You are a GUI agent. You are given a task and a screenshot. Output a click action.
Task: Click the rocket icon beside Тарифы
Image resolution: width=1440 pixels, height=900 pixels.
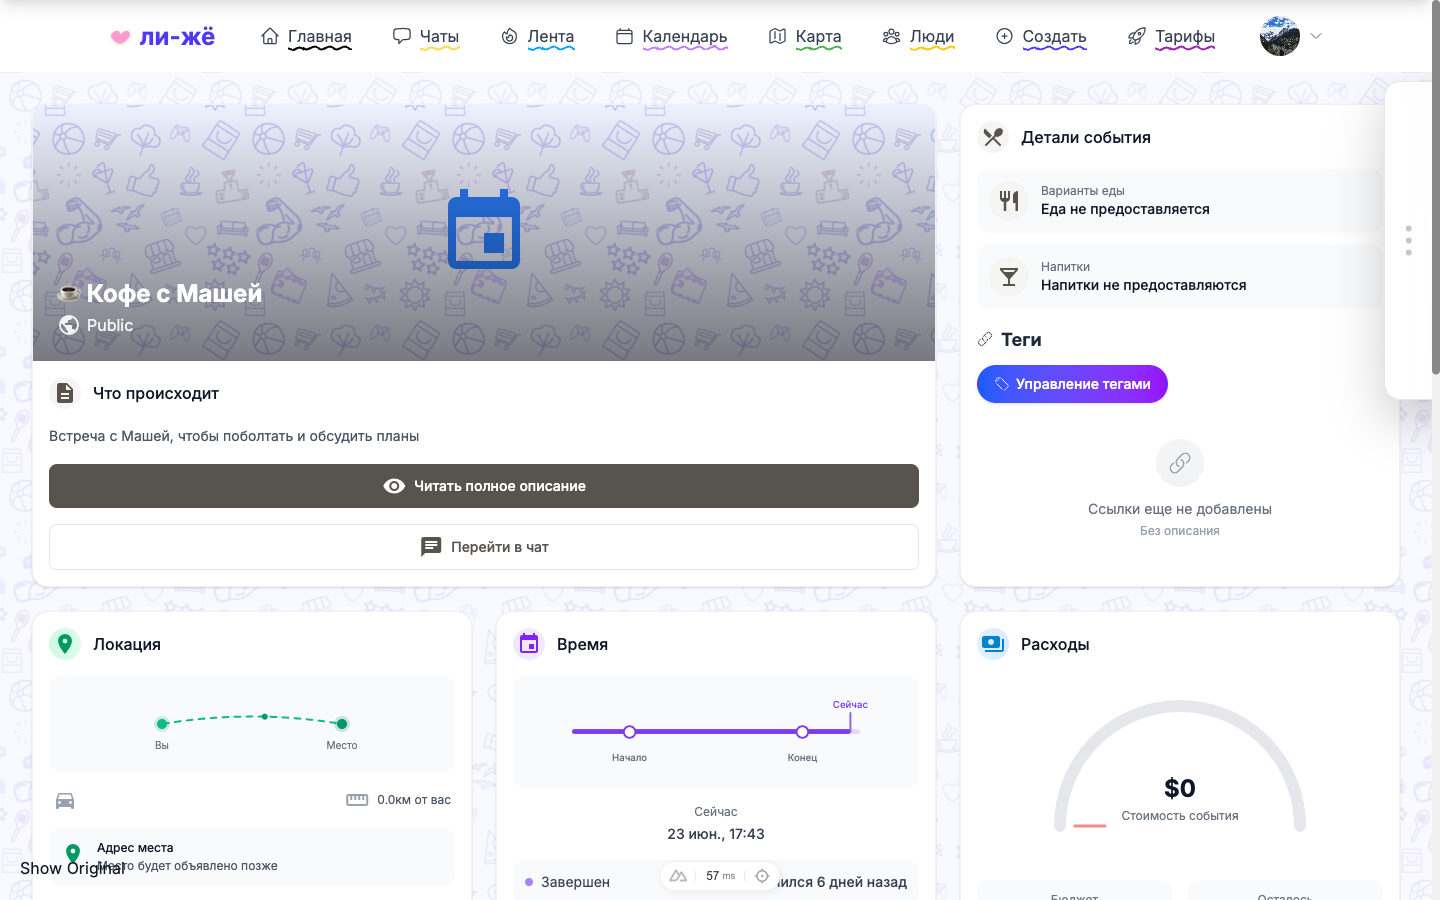point(1137,36)
